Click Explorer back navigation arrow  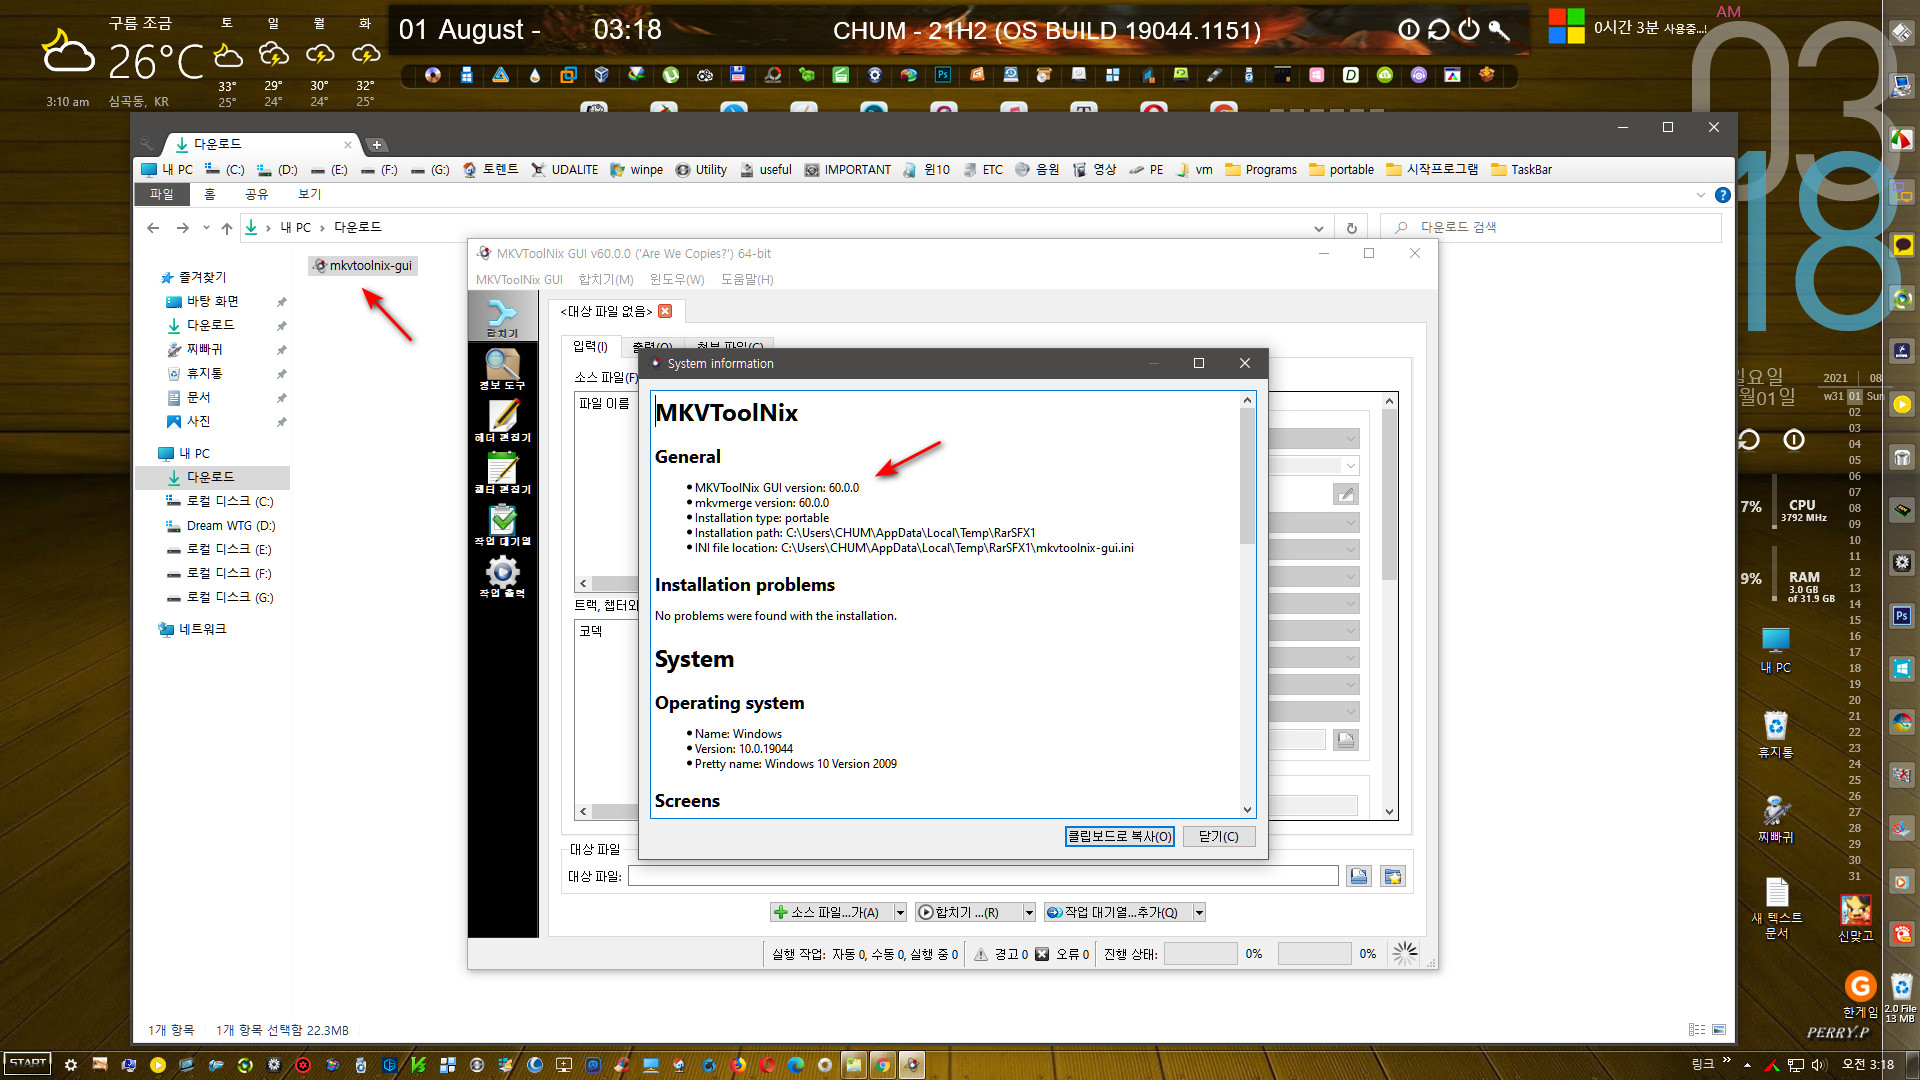(153, 228)
